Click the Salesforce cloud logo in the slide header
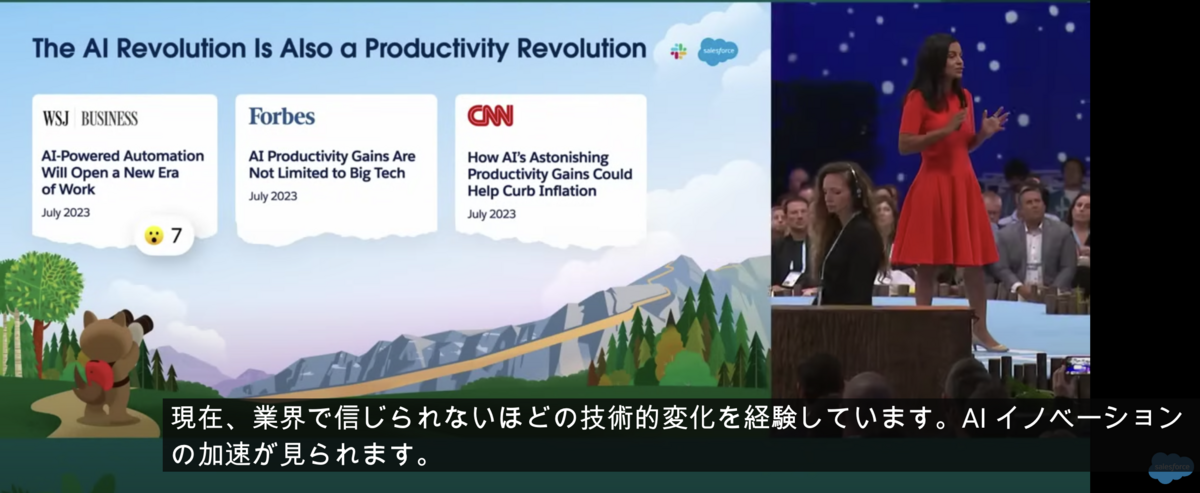The image size is (1200, 493). point(717,50)
